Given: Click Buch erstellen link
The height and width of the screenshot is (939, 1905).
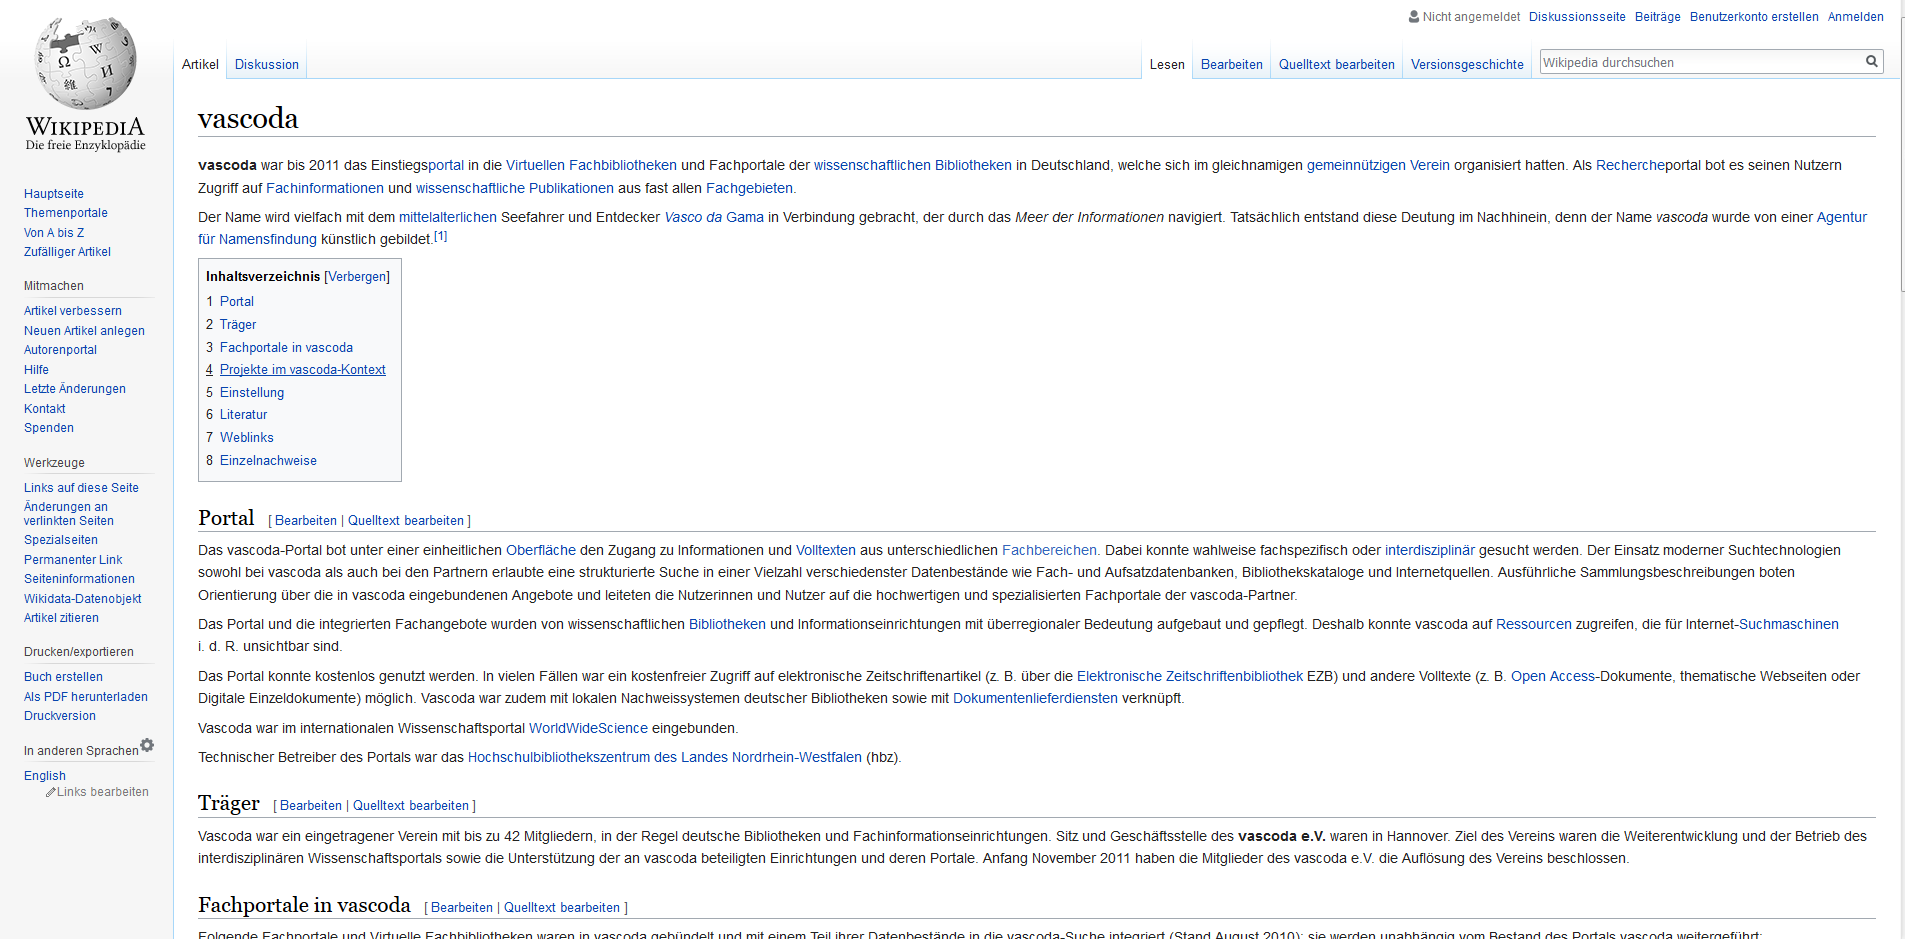Looking at the screenshot, I should [63, 677].
